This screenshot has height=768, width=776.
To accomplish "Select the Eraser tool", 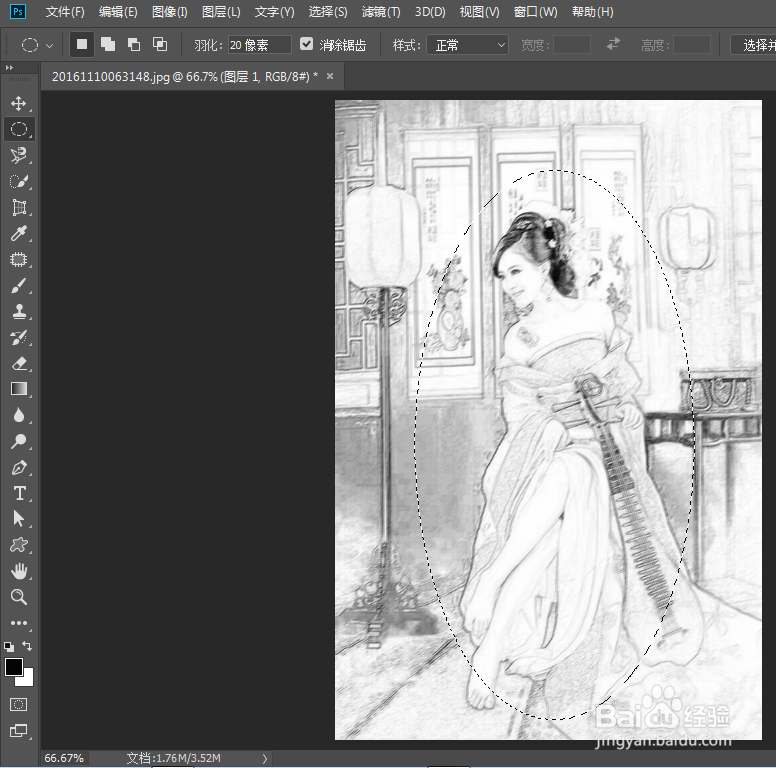I will coord(19,364).
